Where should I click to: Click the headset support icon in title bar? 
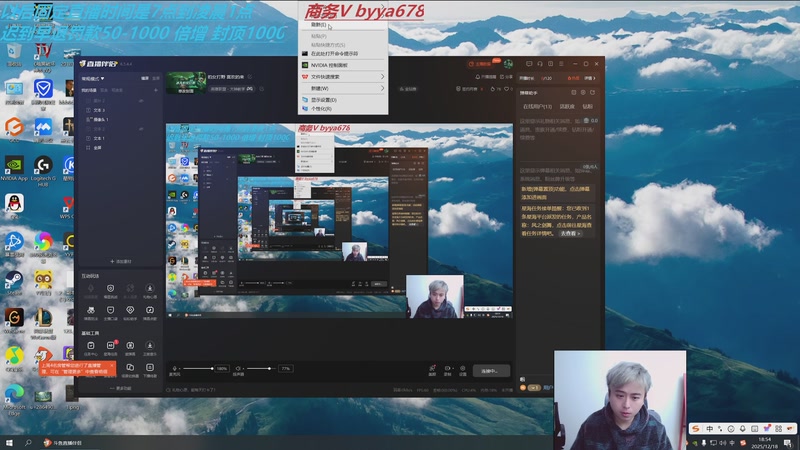click(x=540, y=64)
